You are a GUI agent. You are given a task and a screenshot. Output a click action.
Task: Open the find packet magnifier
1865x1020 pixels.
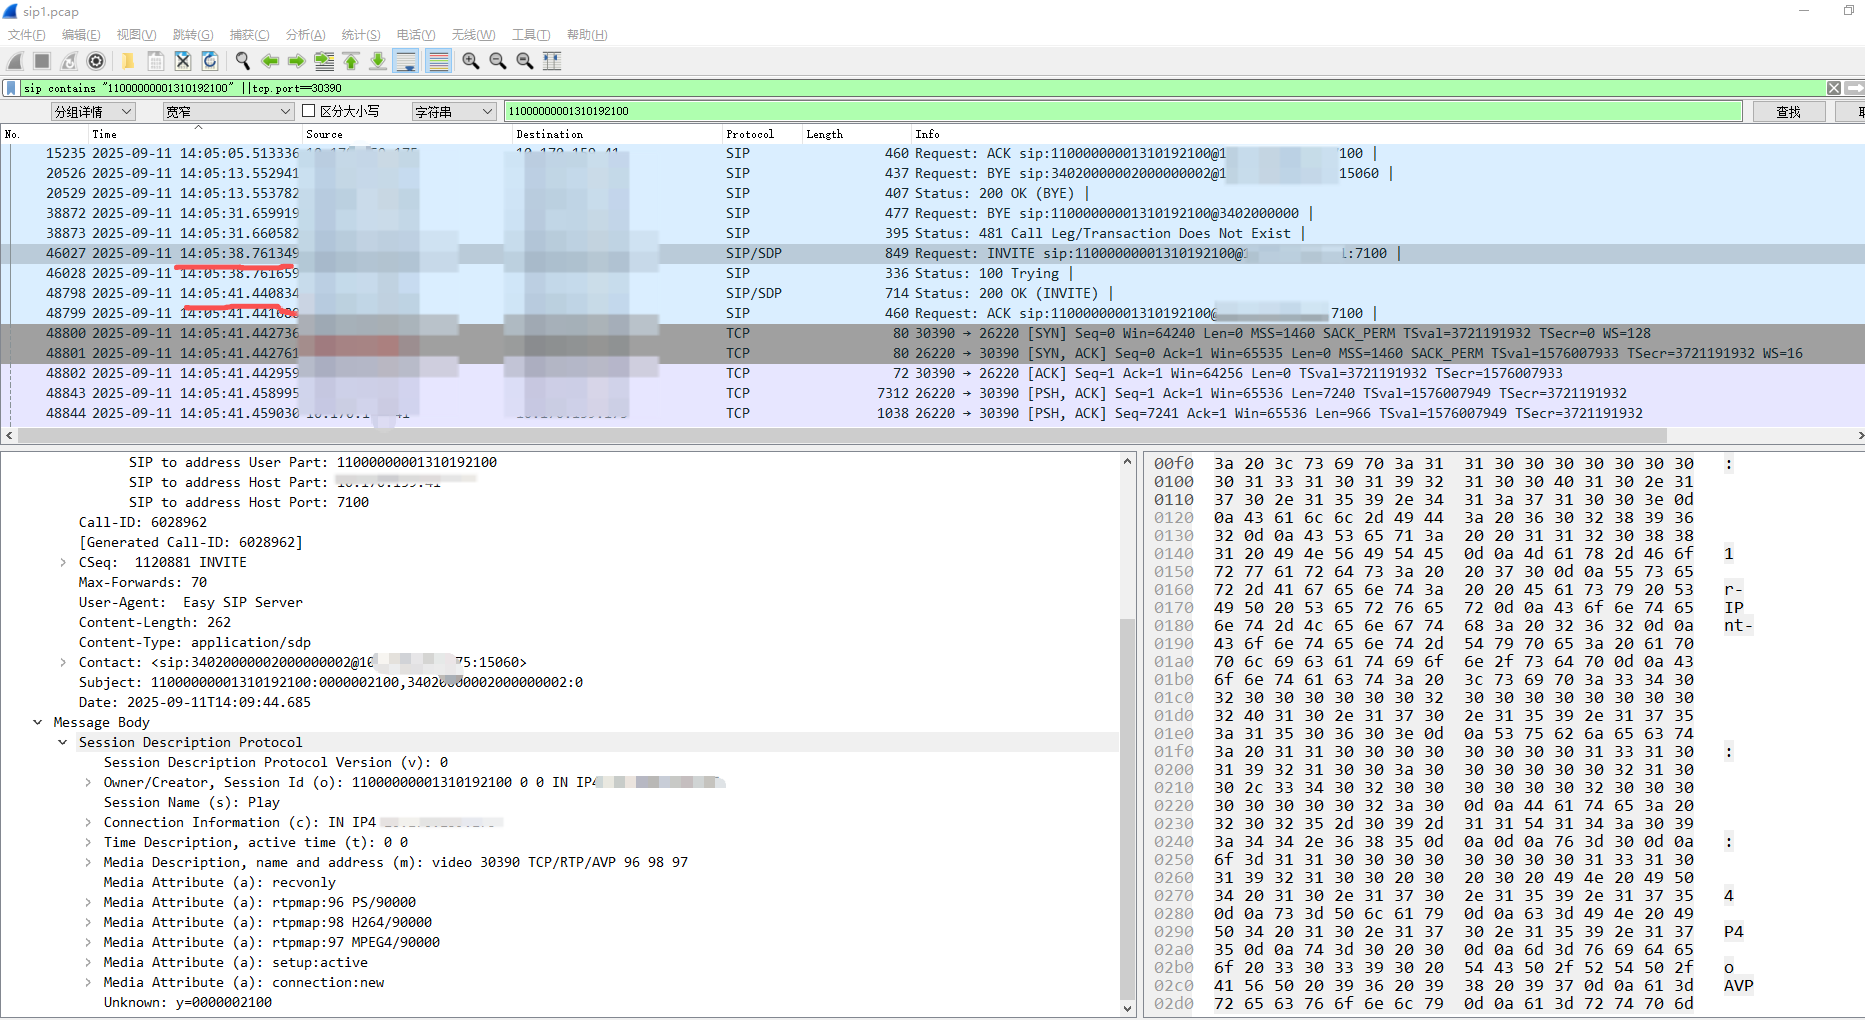[x=242, y=61]
